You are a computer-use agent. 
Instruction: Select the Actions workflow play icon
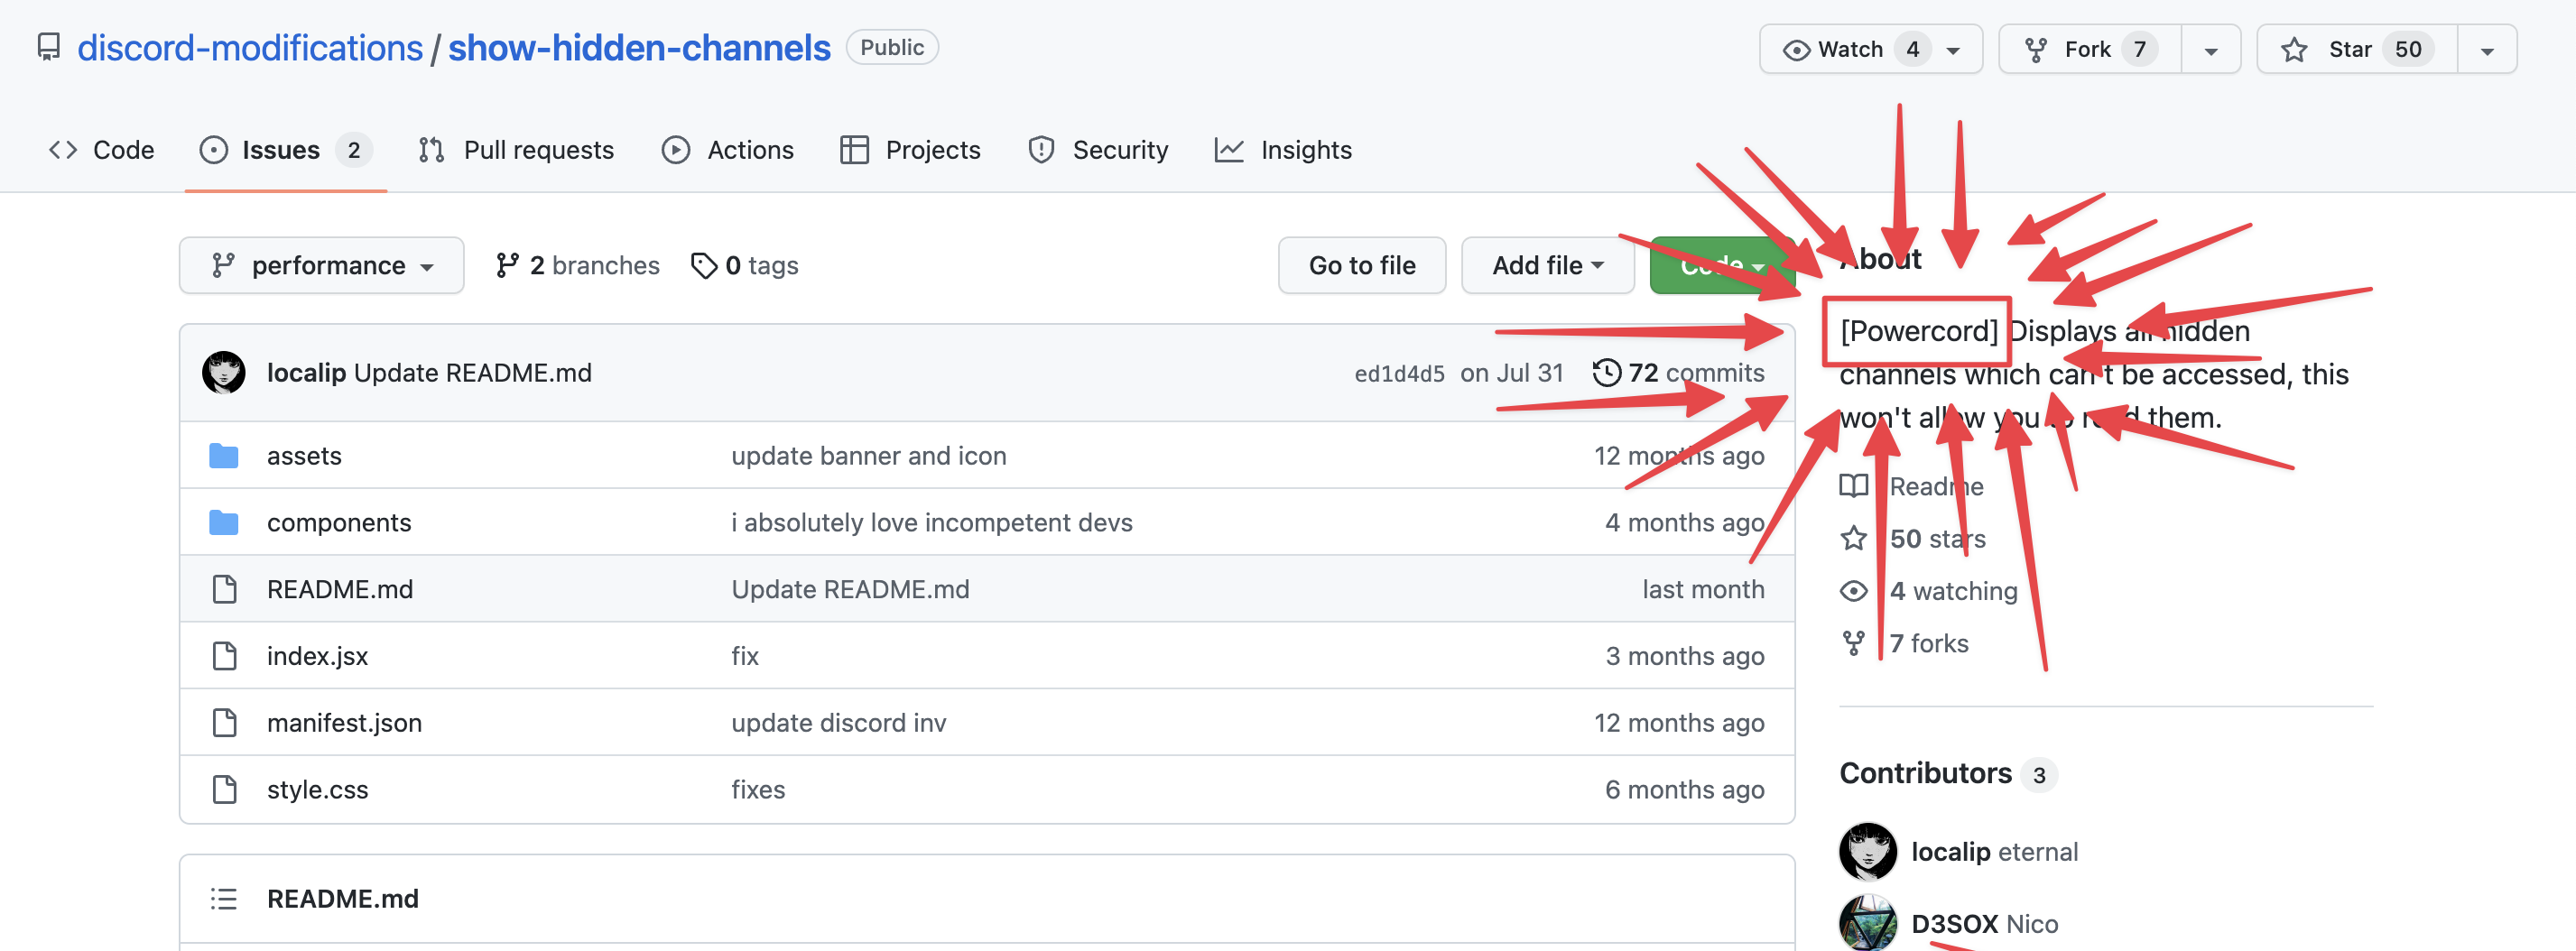[x=676, y=149]
